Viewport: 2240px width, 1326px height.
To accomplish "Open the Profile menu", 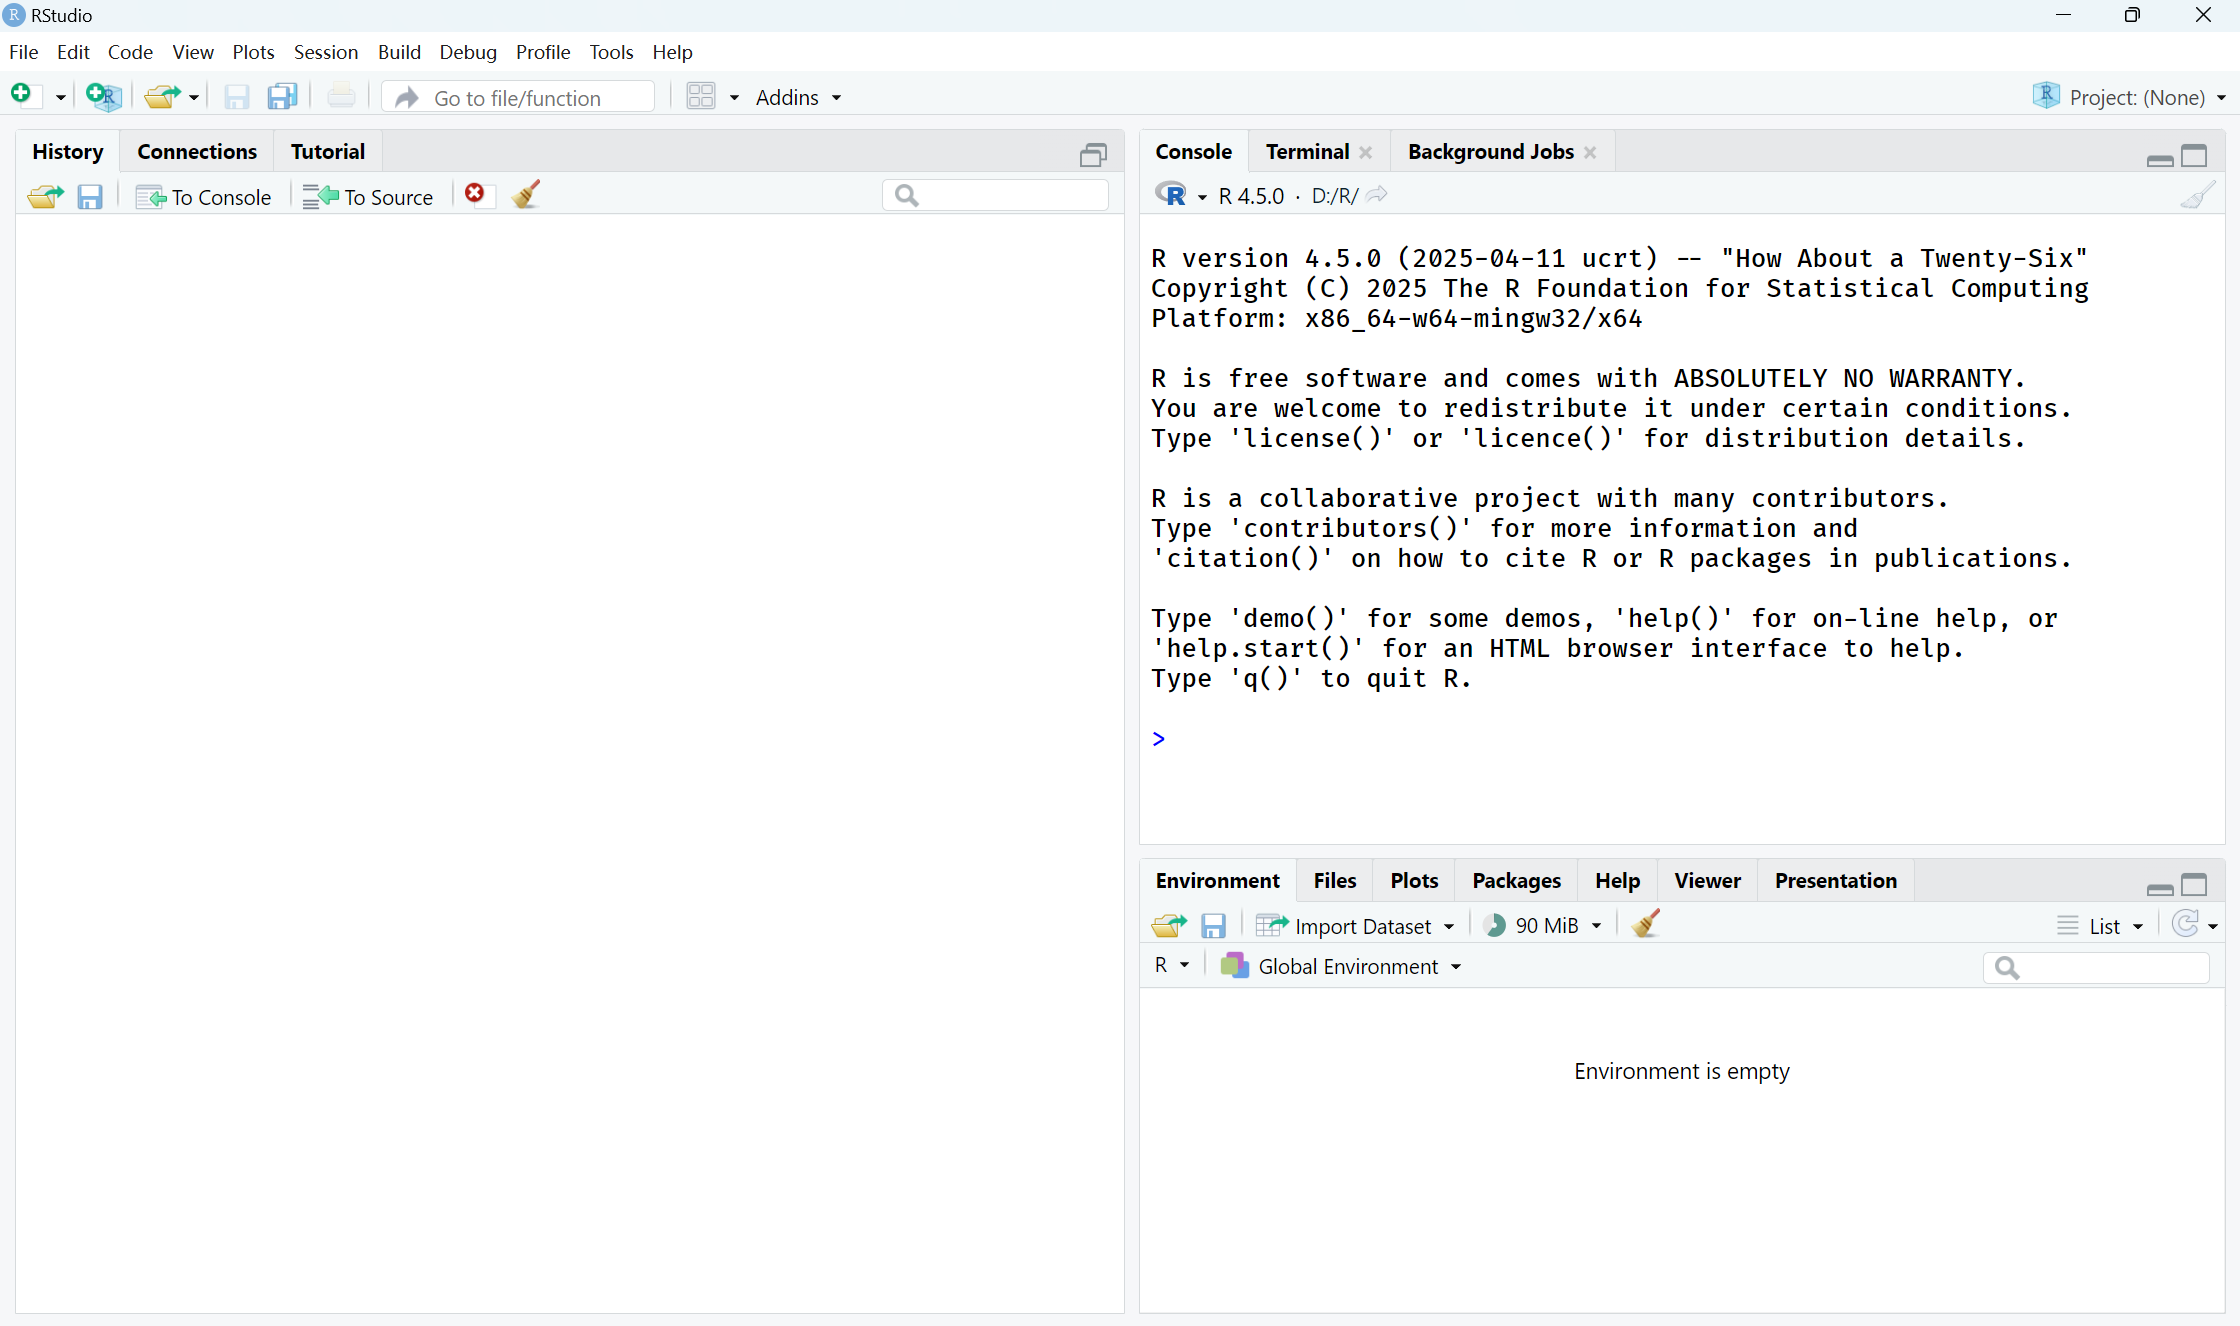I will (543, 52).
